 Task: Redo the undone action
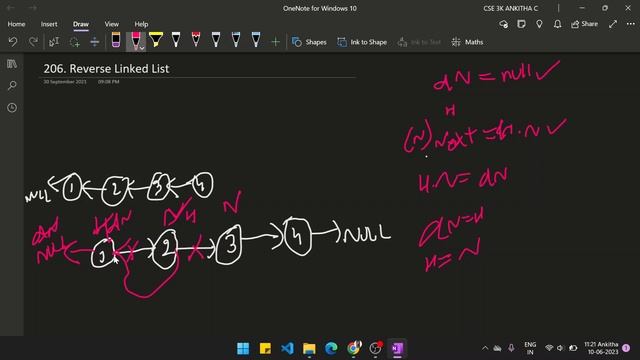click(33, 42)
